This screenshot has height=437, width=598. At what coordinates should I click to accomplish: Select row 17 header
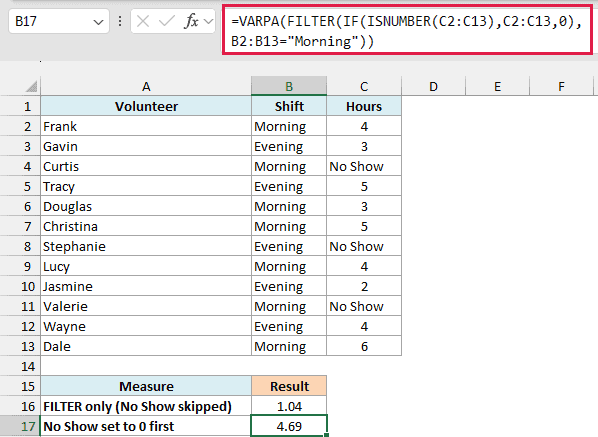coord(20,426)
